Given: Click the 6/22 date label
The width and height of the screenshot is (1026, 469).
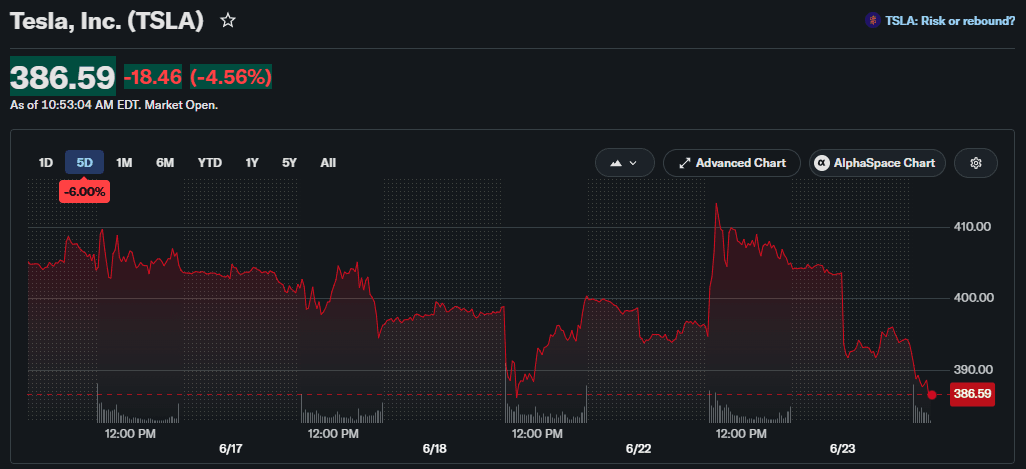Looking at the screenshot, I should [x=638, y=449].
